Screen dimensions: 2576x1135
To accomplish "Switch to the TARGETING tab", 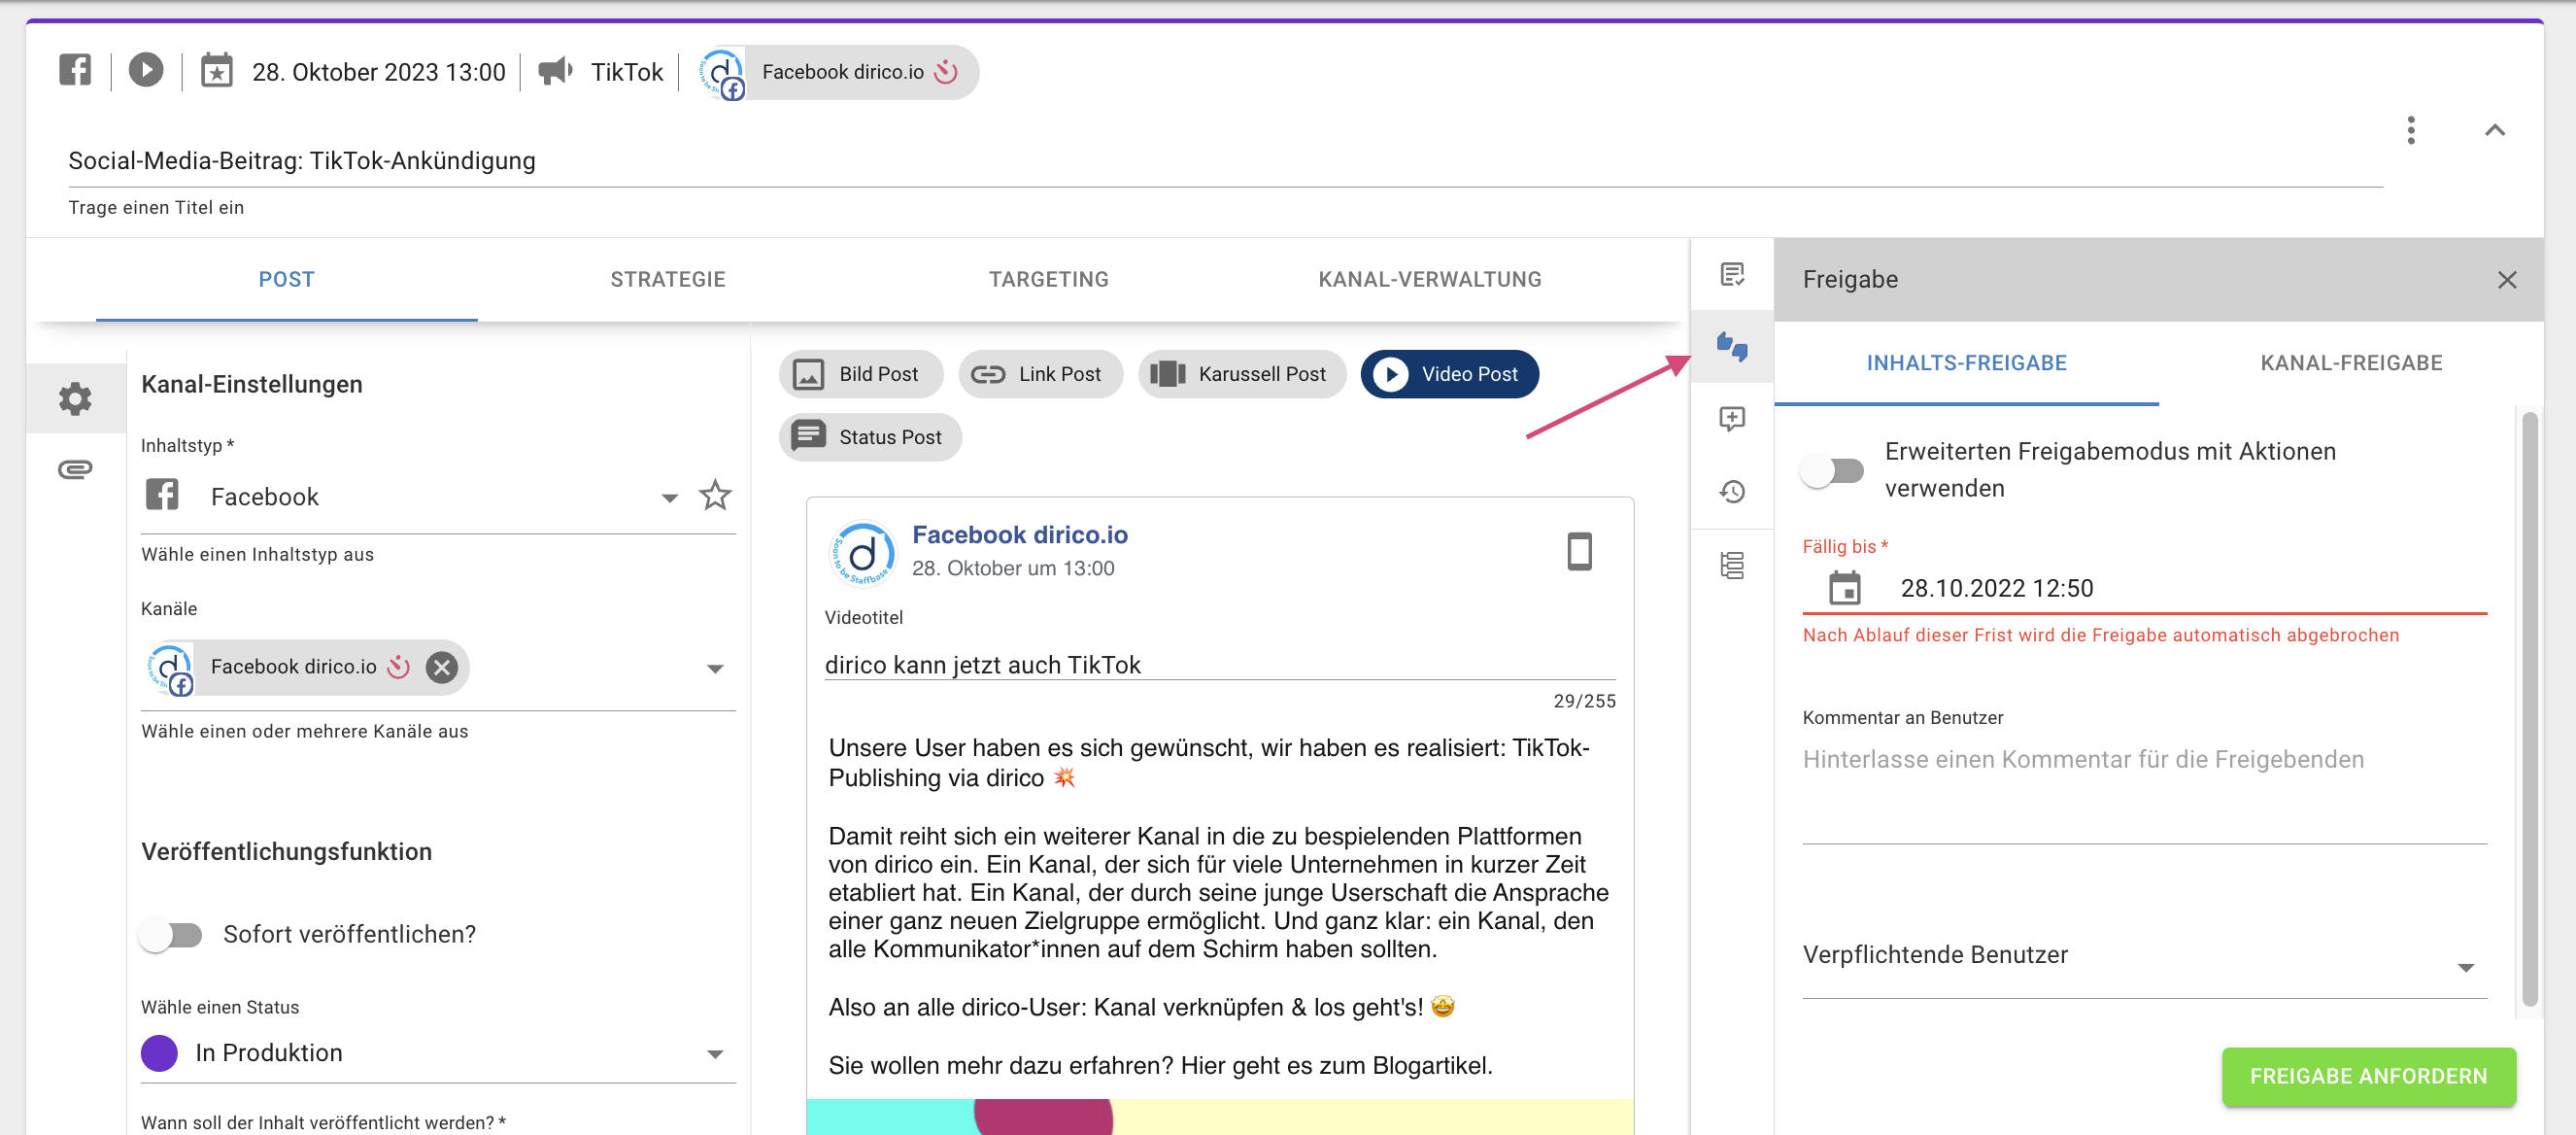I will [1049, 280].
